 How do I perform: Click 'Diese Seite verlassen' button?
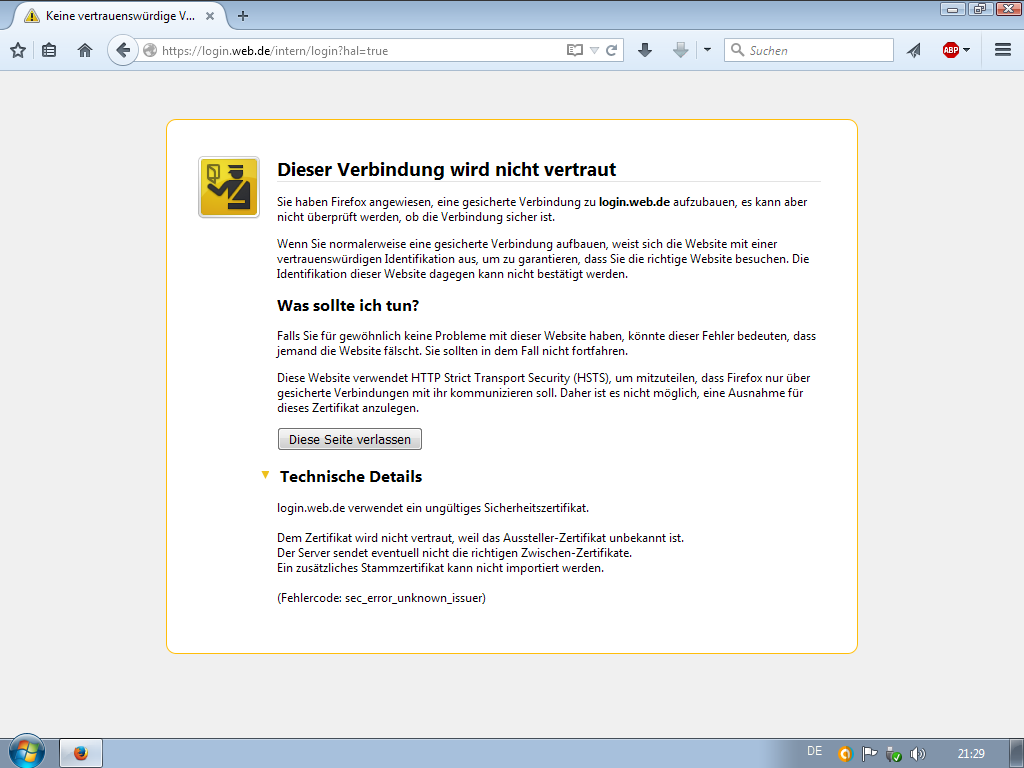(x=350, y=439)
